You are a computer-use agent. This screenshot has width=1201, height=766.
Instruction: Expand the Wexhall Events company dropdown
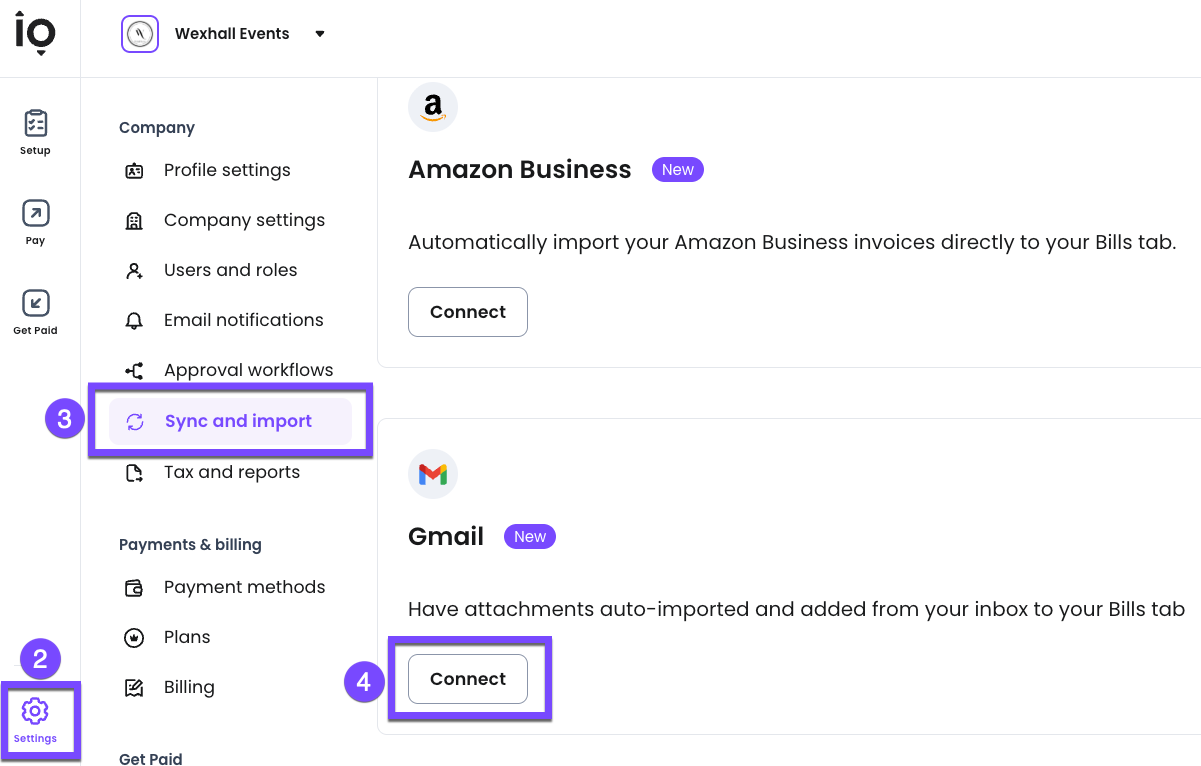click(320, 34)
